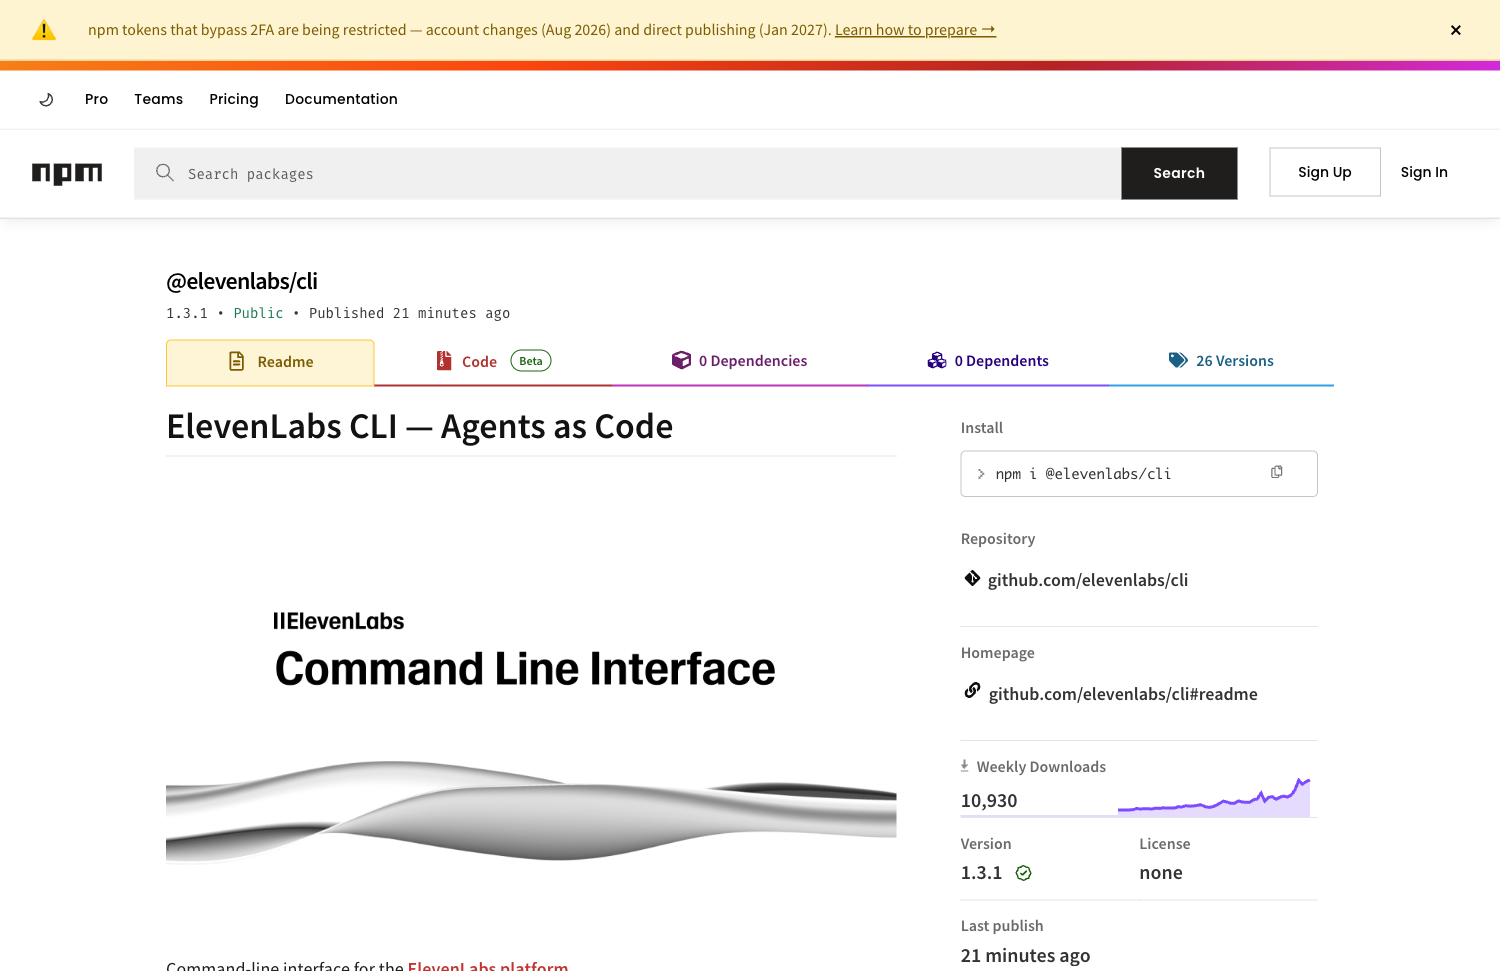Click the Dependencies cube icon

(681, 360)
